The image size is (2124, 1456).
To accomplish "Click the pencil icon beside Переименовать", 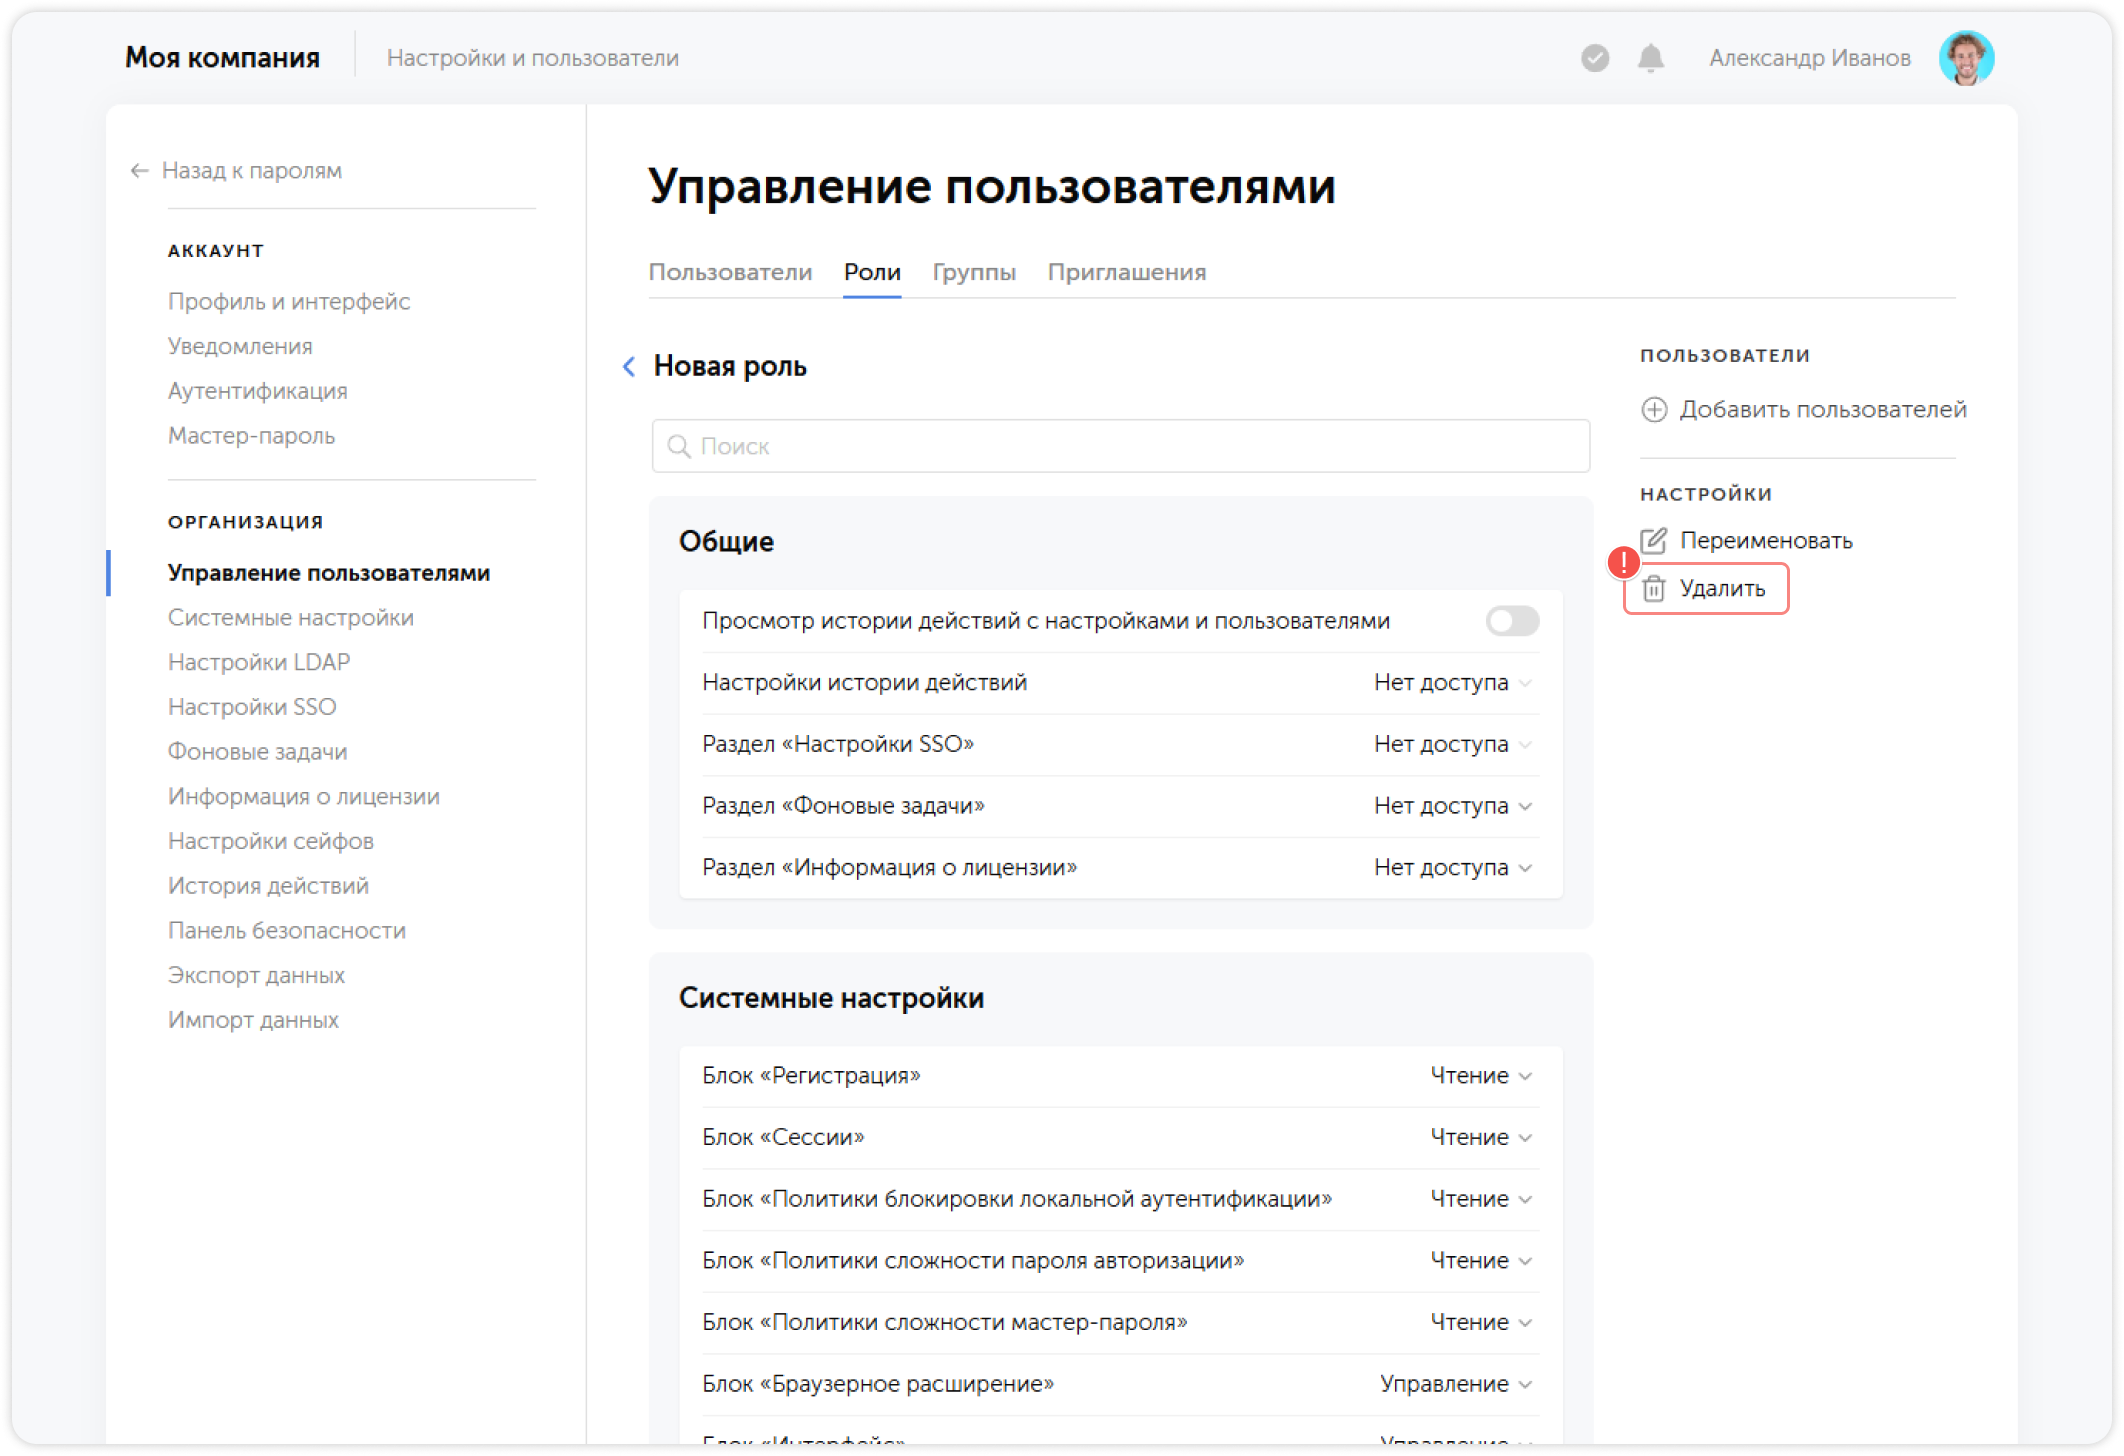I will point(1656,540).
